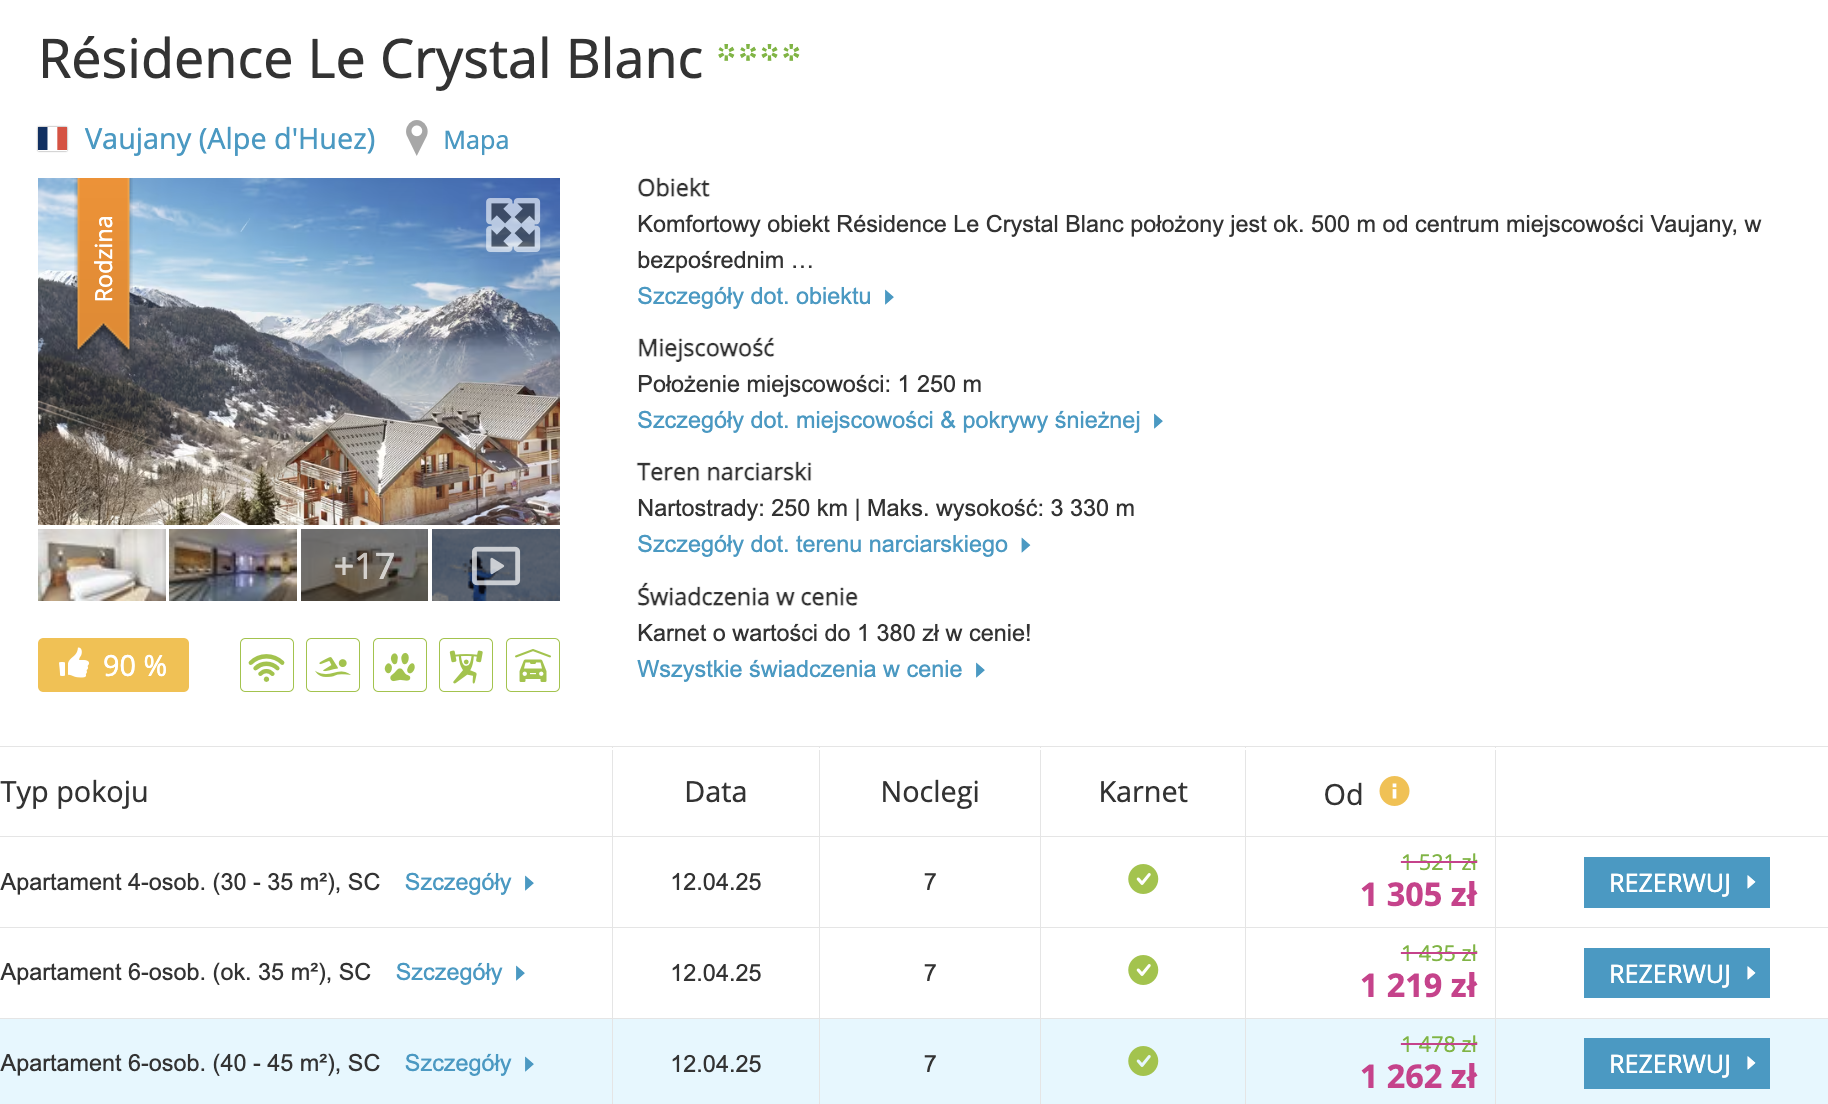The height and width of the screenshot is (1104, 1828).
Task: Expand Szczegóły for Apartament 6-osob. ok. 35 m²
Action: click(459, 972)
